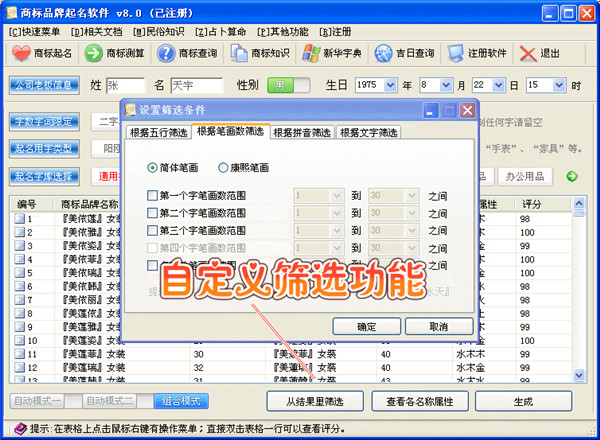
Task: Click the 姓 surname input field
Action: (125, 86)
